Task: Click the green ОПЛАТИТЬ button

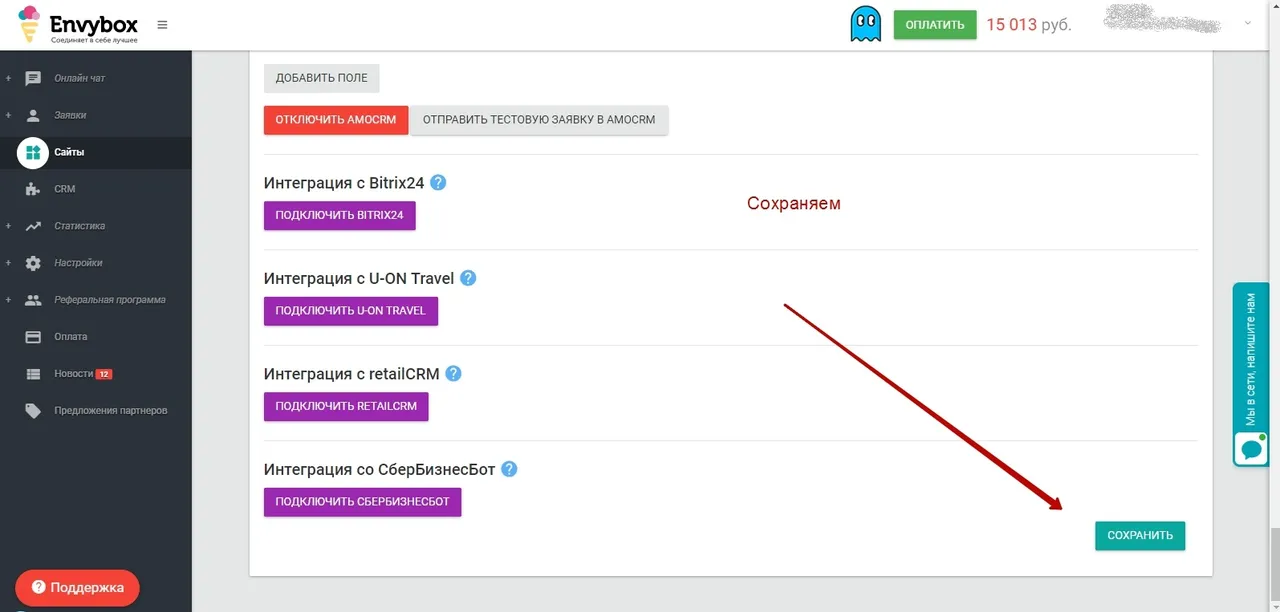Action: [x=934, y=25]
